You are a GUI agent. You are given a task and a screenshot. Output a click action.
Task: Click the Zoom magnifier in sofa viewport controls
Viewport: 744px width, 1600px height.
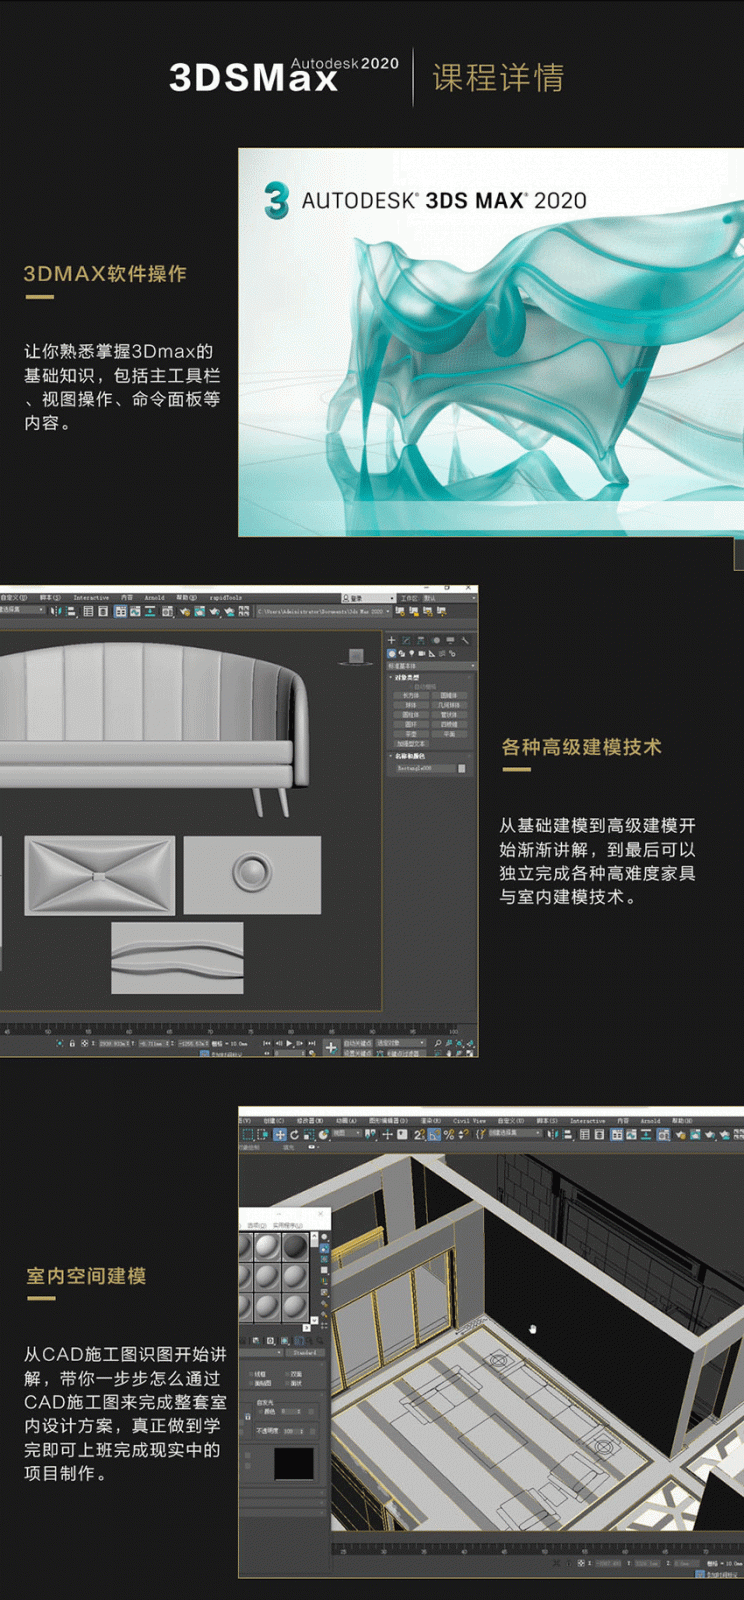[438, 1043]
